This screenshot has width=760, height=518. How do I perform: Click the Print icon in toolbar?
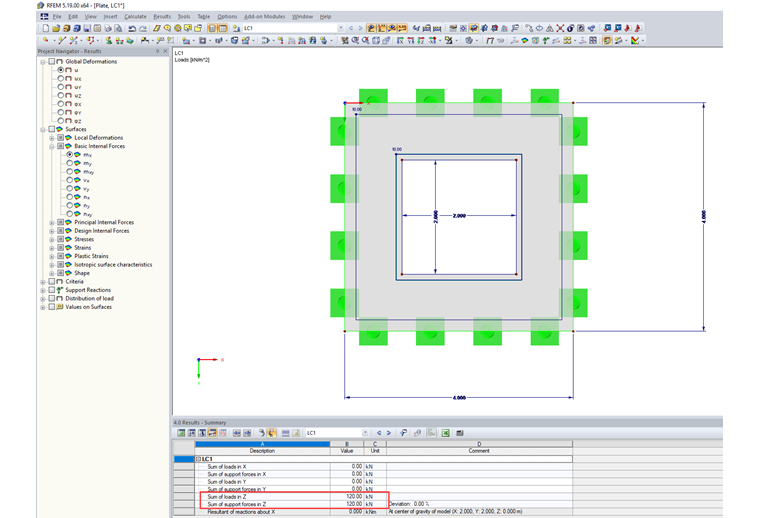coord(108,28)
